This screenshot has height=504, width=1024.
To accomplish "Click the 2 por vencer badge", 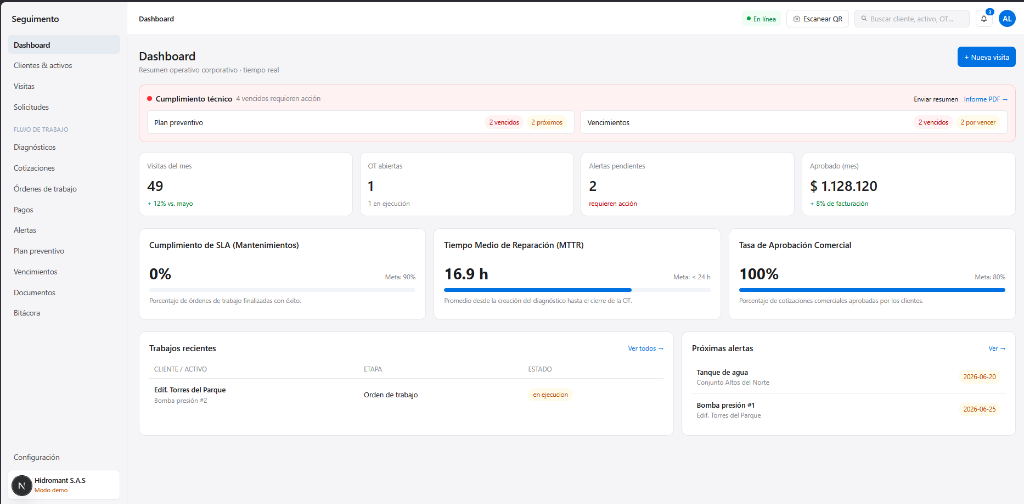I will point(977,122).
